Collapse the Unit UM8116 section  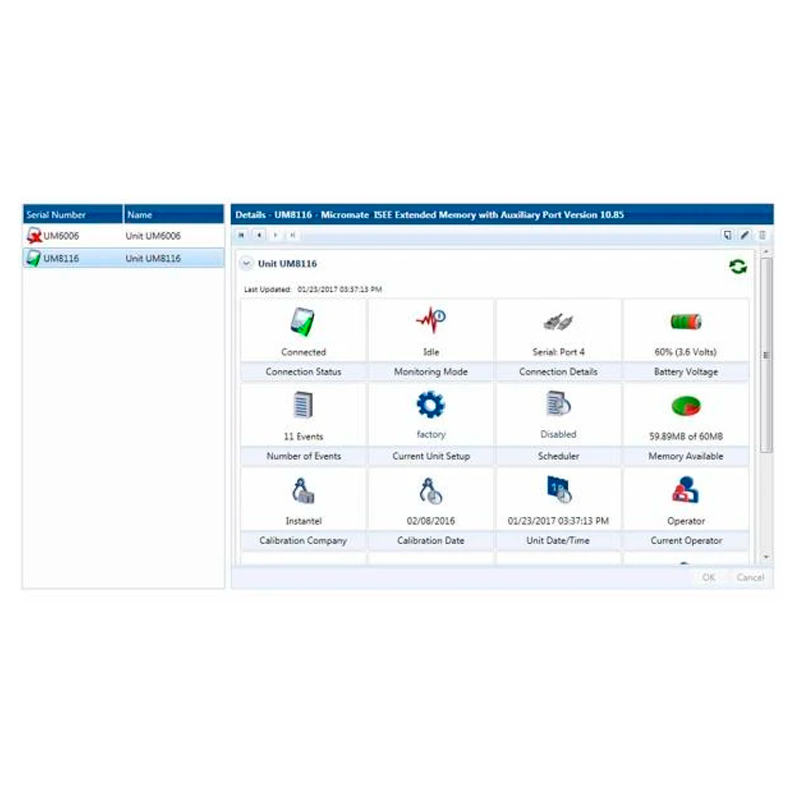(x=246, y=264)
